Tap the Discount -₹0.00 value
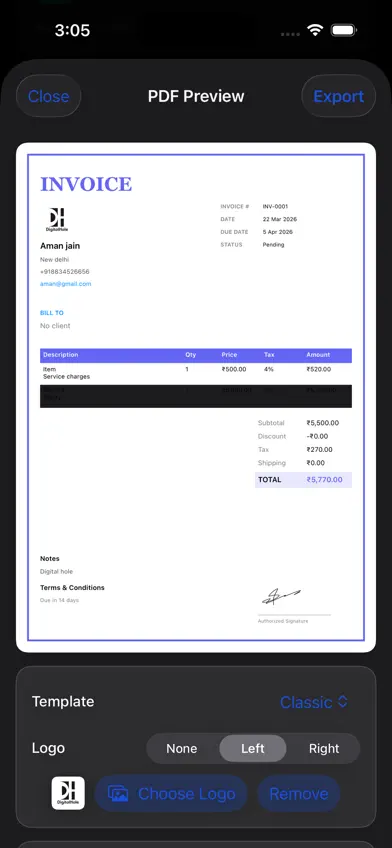The image size is (392, 848). [317, 436]
